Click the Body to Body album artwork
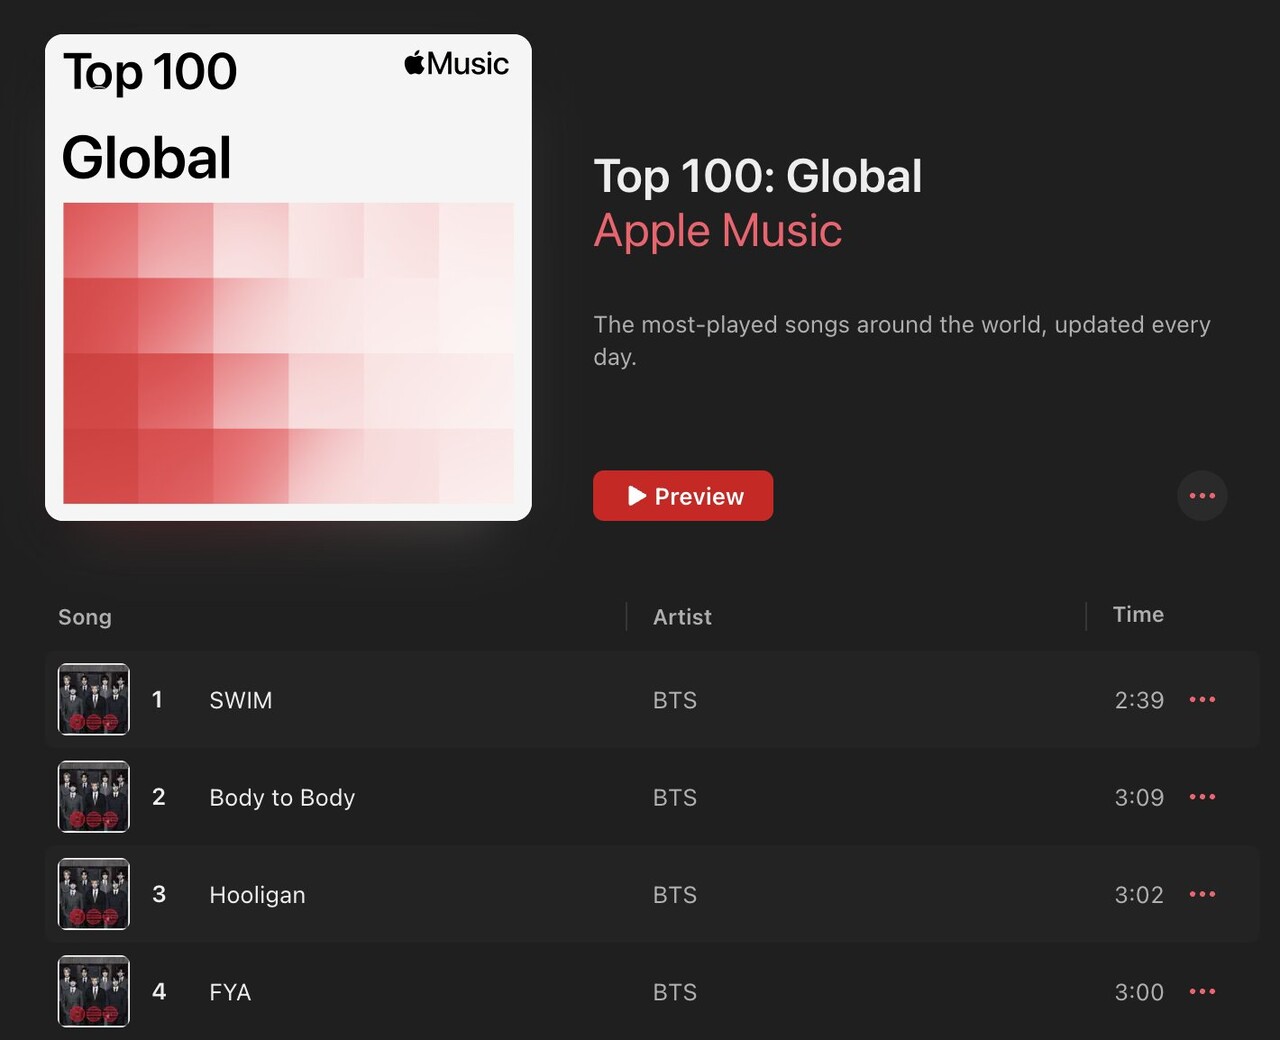Screen dimensions: 1280x1040 click(x=94, y=797)
